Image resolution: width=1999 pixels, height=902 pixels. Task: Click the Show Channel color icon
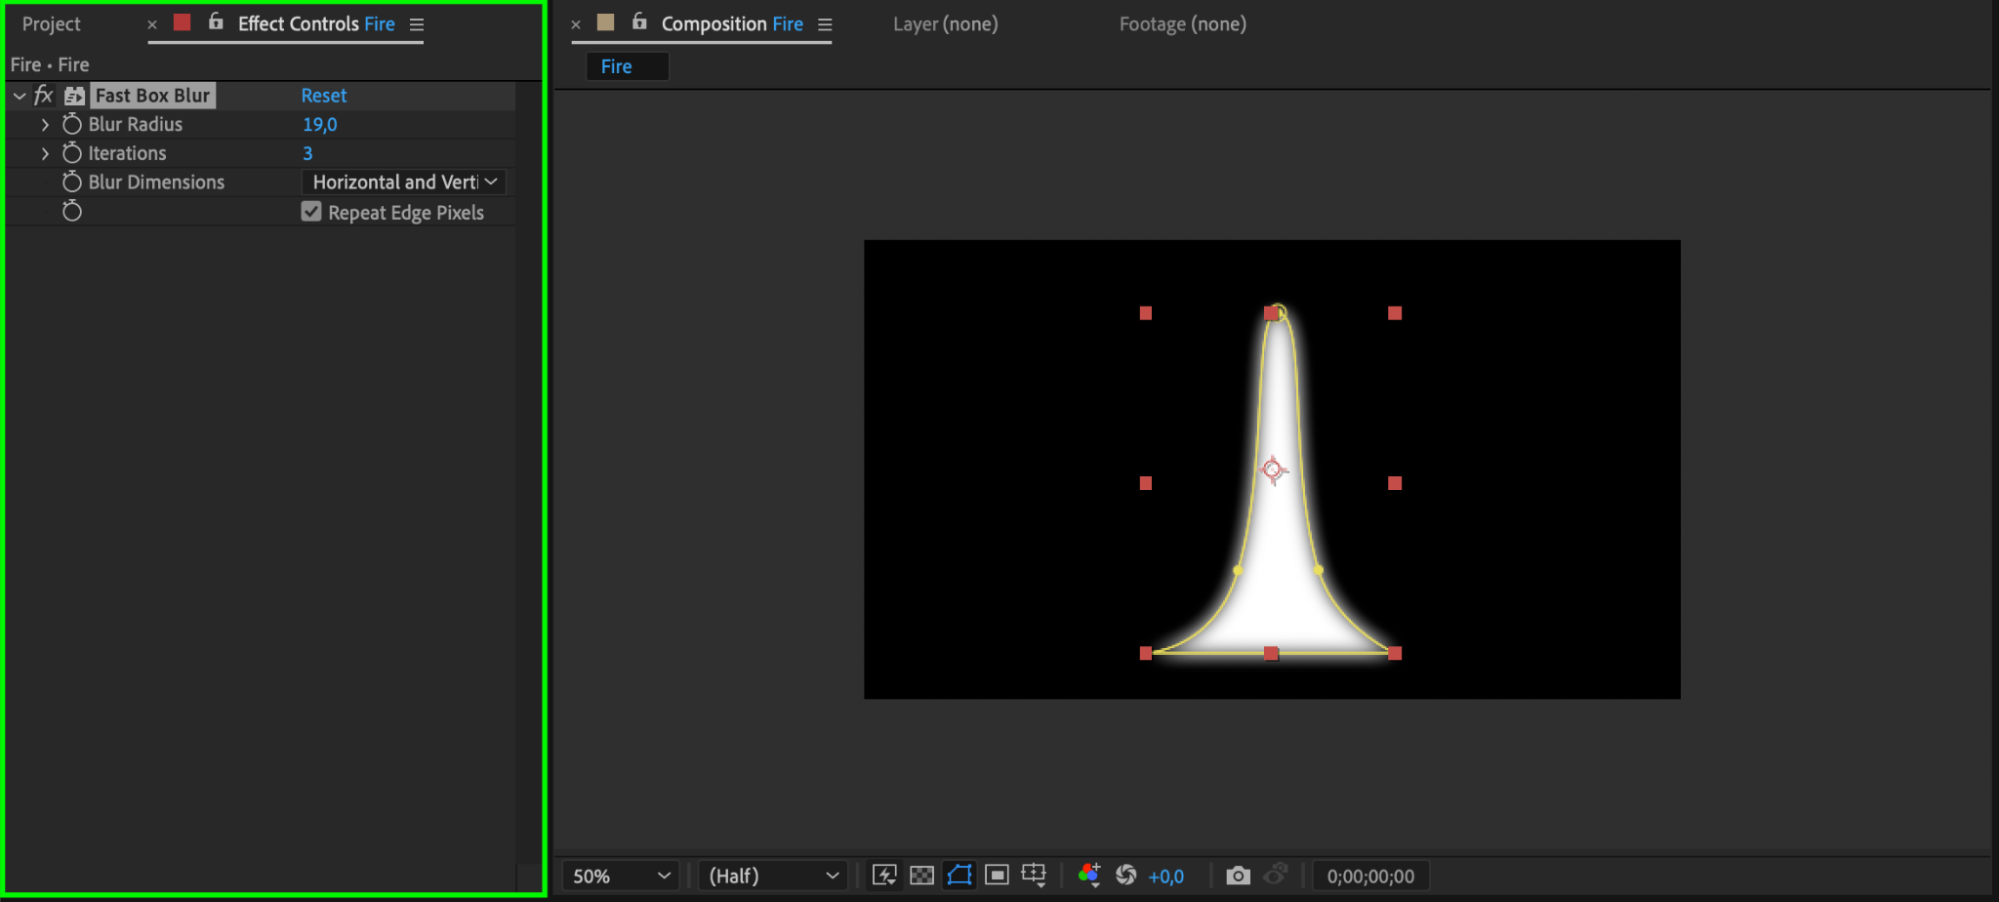click(1089, 876)
